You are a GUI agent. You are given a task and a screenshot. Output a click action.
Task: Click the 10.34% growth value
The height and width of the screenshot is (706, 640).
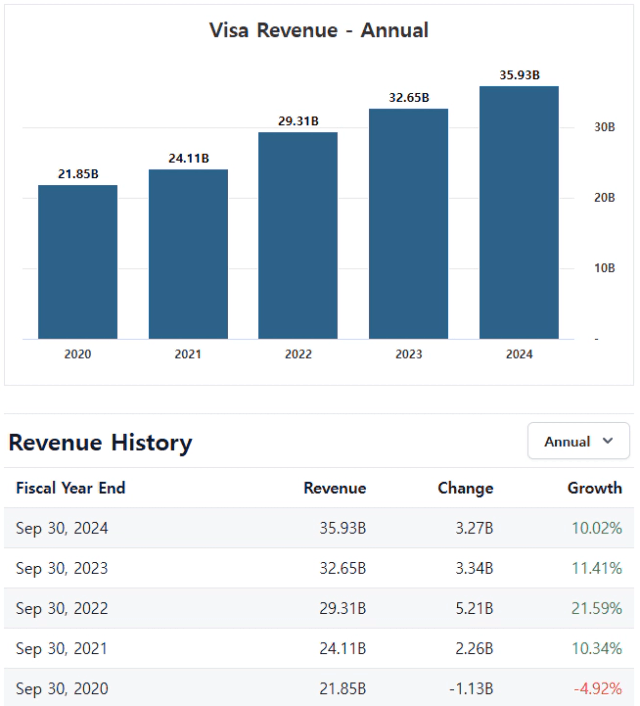click(x=597, y=648)
